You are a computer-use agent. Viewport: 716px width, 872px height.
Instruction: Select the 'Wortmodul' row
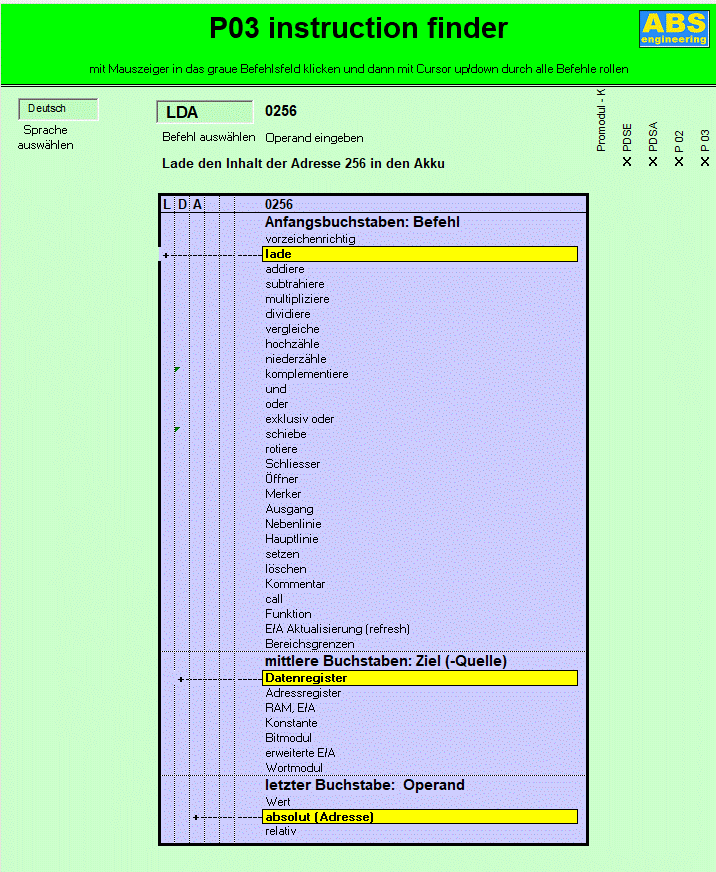[294, 769]
